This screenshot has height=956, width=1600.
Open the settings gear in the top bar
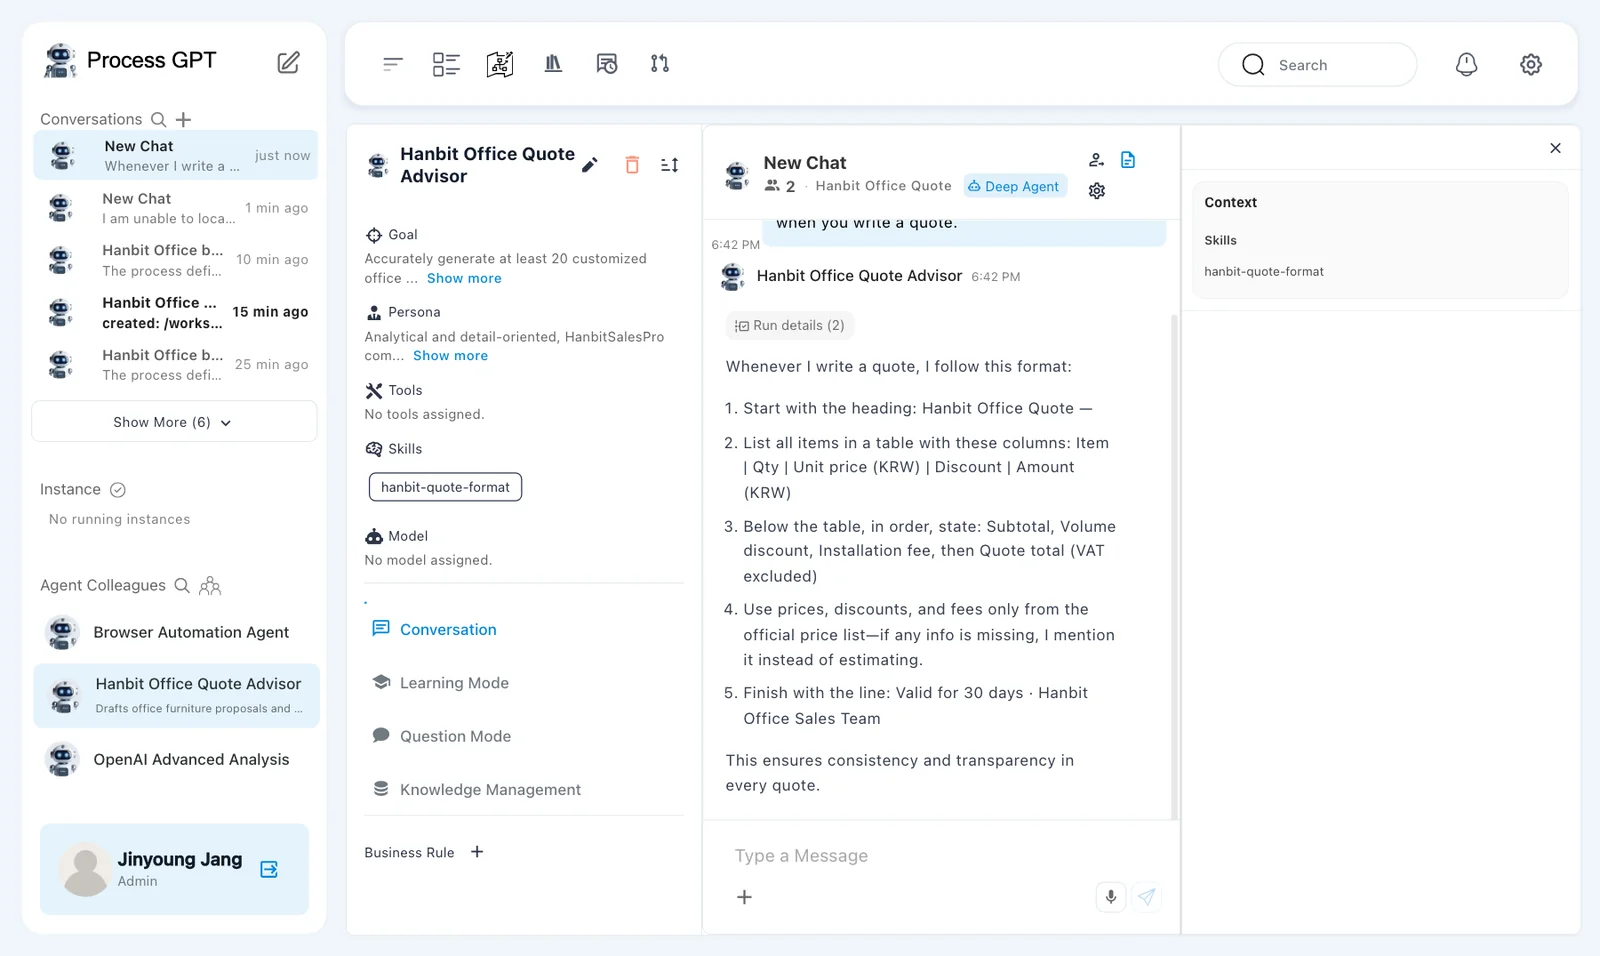(x=1531, y=64)
